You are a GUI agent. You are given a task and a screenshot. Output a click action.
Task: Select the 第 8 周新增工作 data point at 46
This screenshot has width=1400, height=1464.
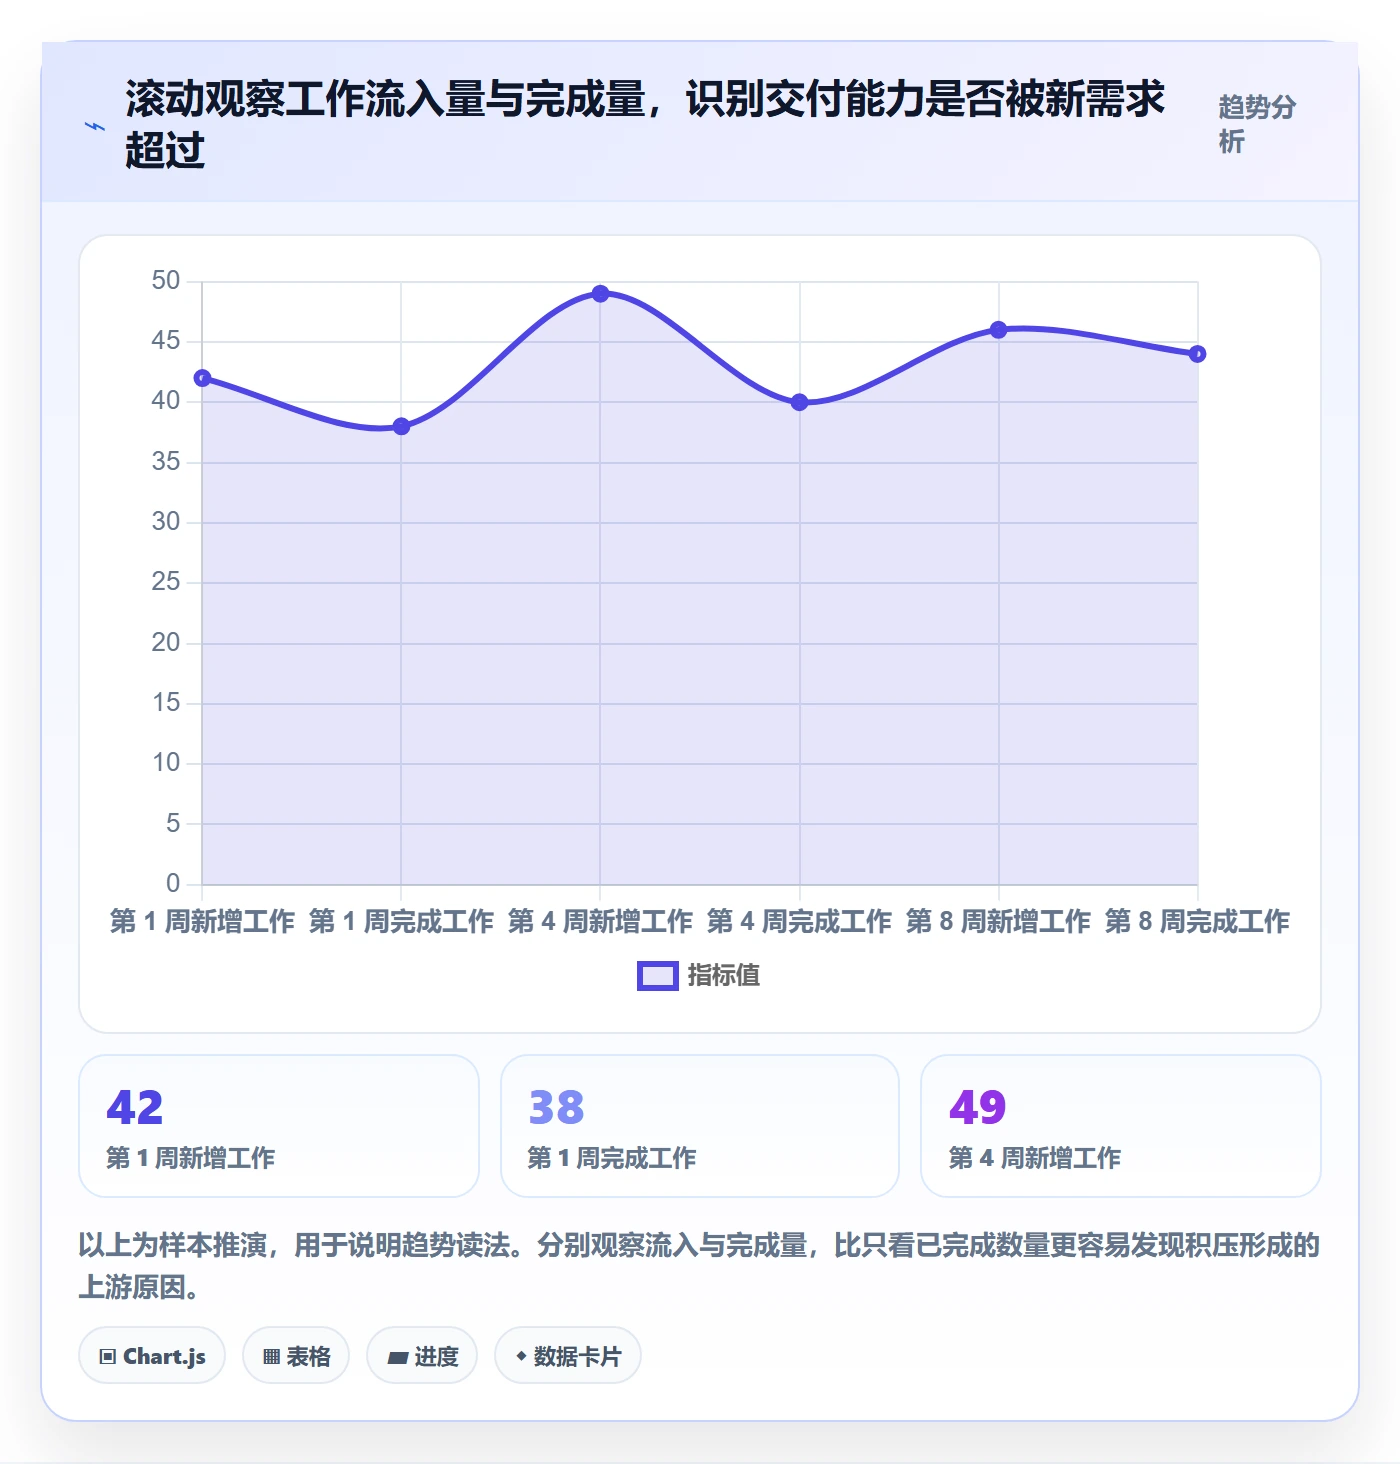click(998, 330)
